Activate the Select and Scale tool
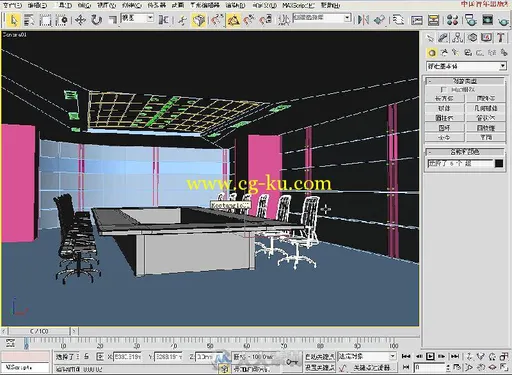Screen dimensions: 512x375 (112, 20)
